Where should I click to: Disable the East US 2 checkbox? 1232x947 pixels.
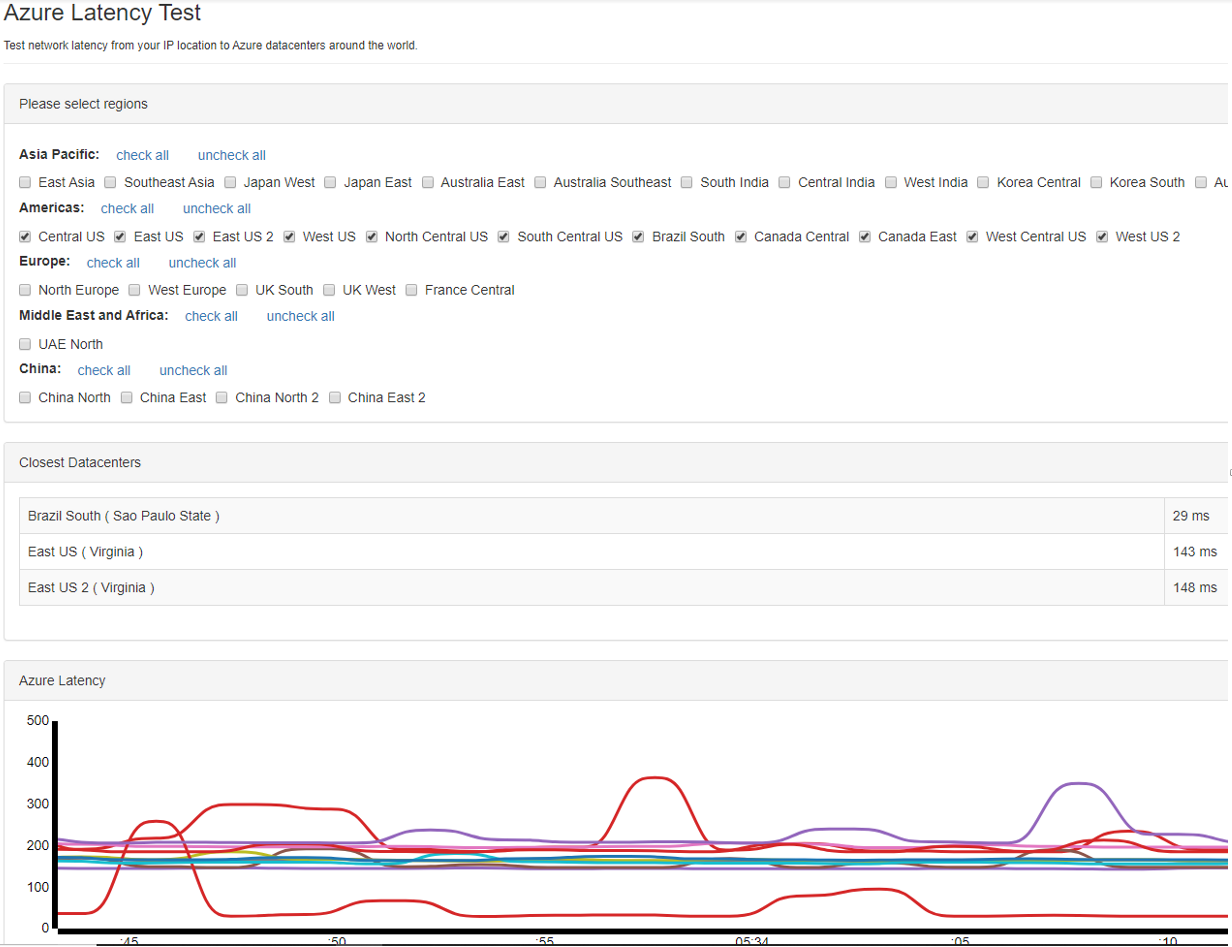[199, 237]
